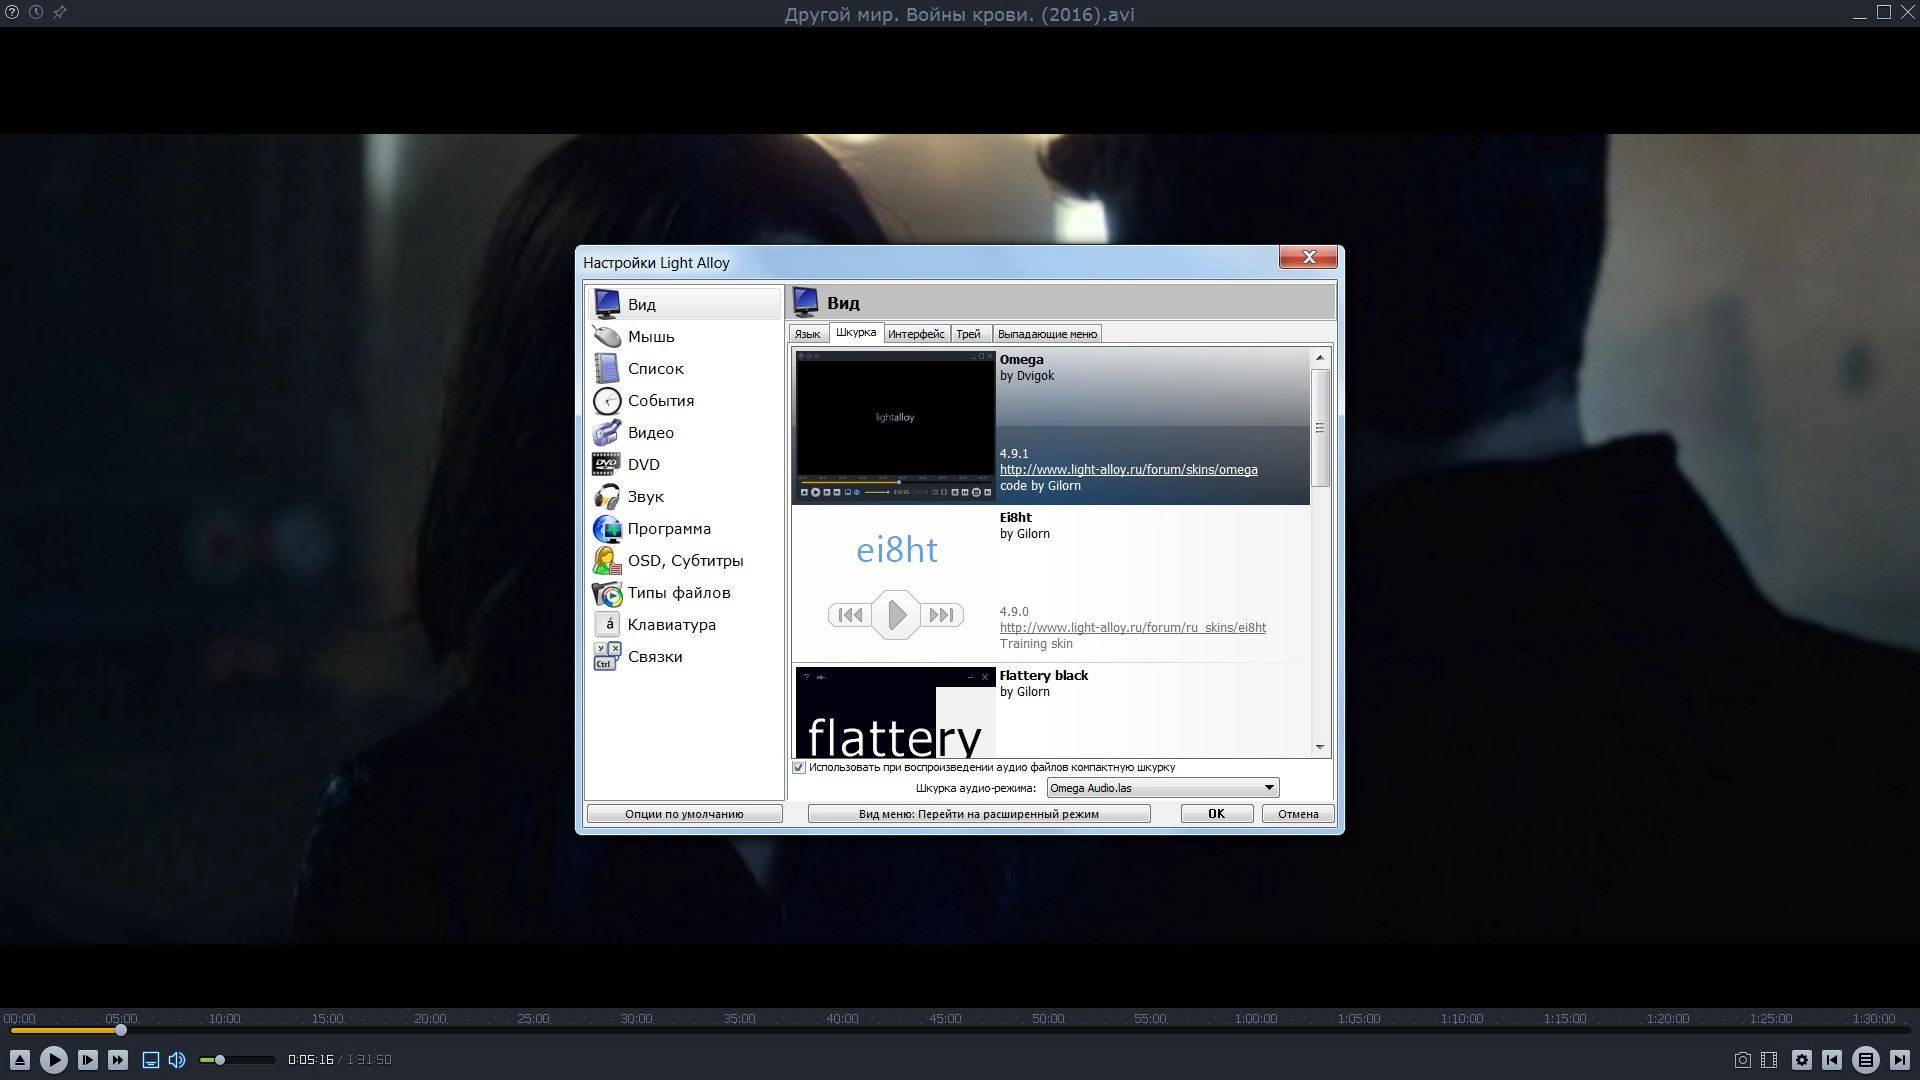Viewport: 1920px width, 1080px height.
Task: Click the Опции по умолчанию button
Action: click(x=685, y=814)
